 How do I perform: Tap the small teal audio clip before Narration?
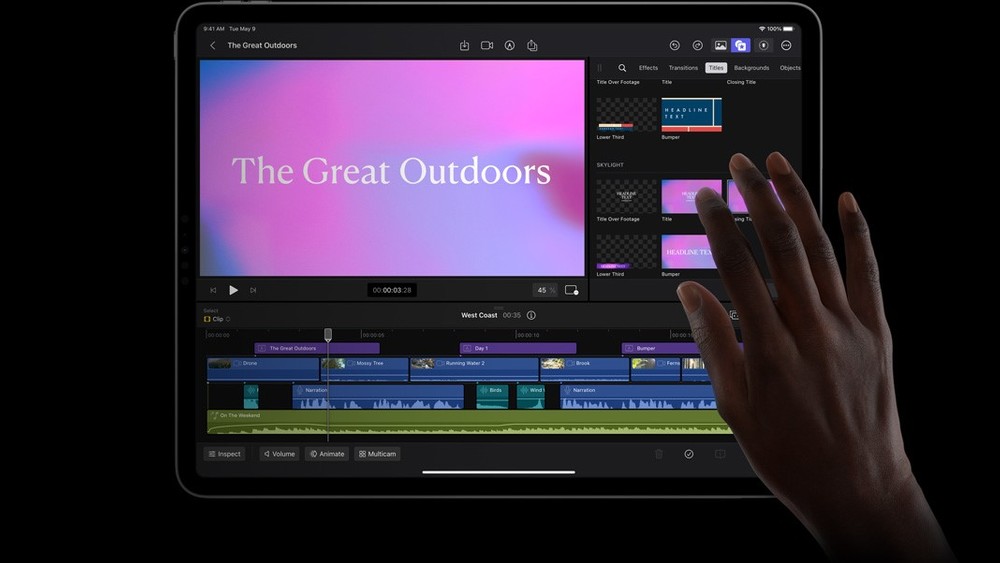click(x=251, y=396)
